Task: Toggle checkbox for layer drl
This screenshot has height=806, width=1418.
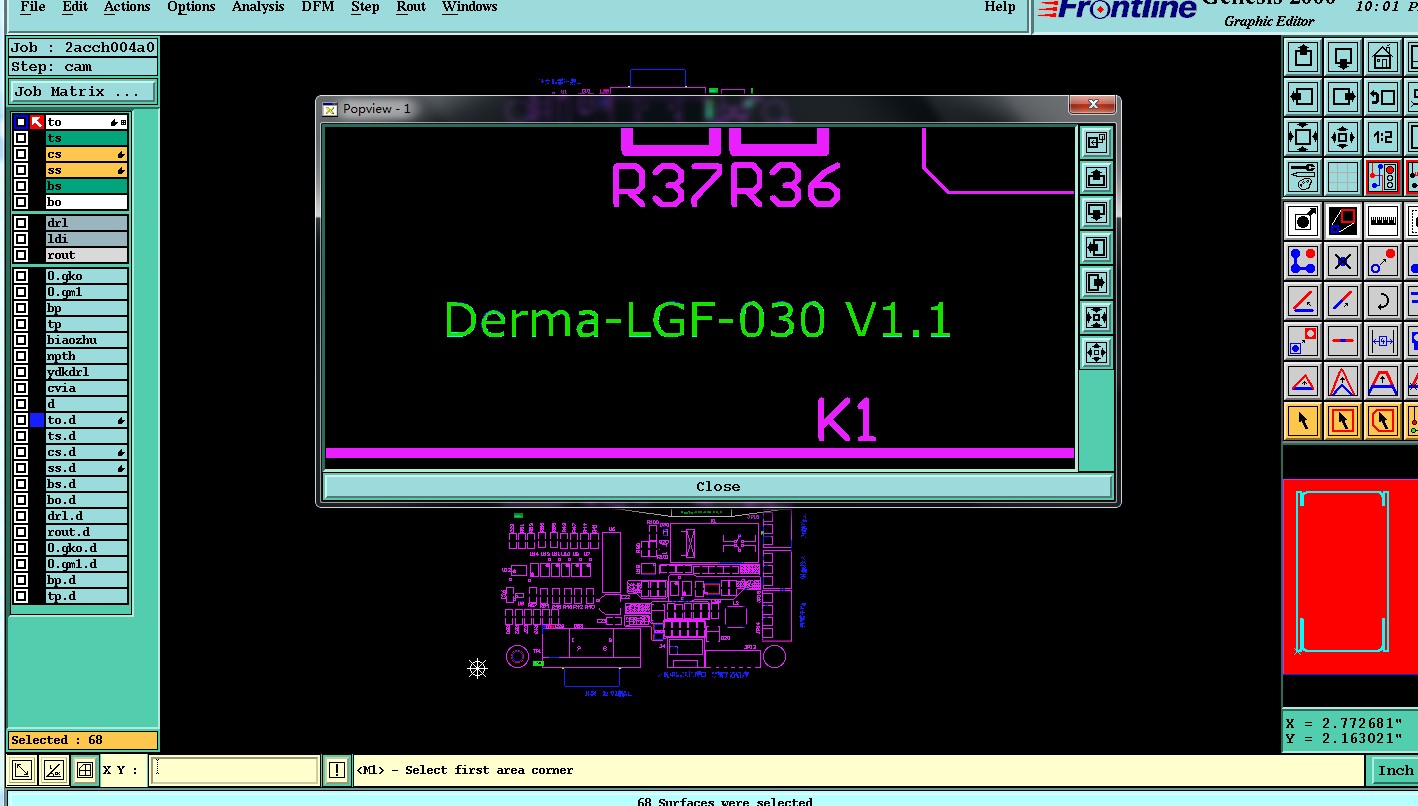Action: [21, 223]
